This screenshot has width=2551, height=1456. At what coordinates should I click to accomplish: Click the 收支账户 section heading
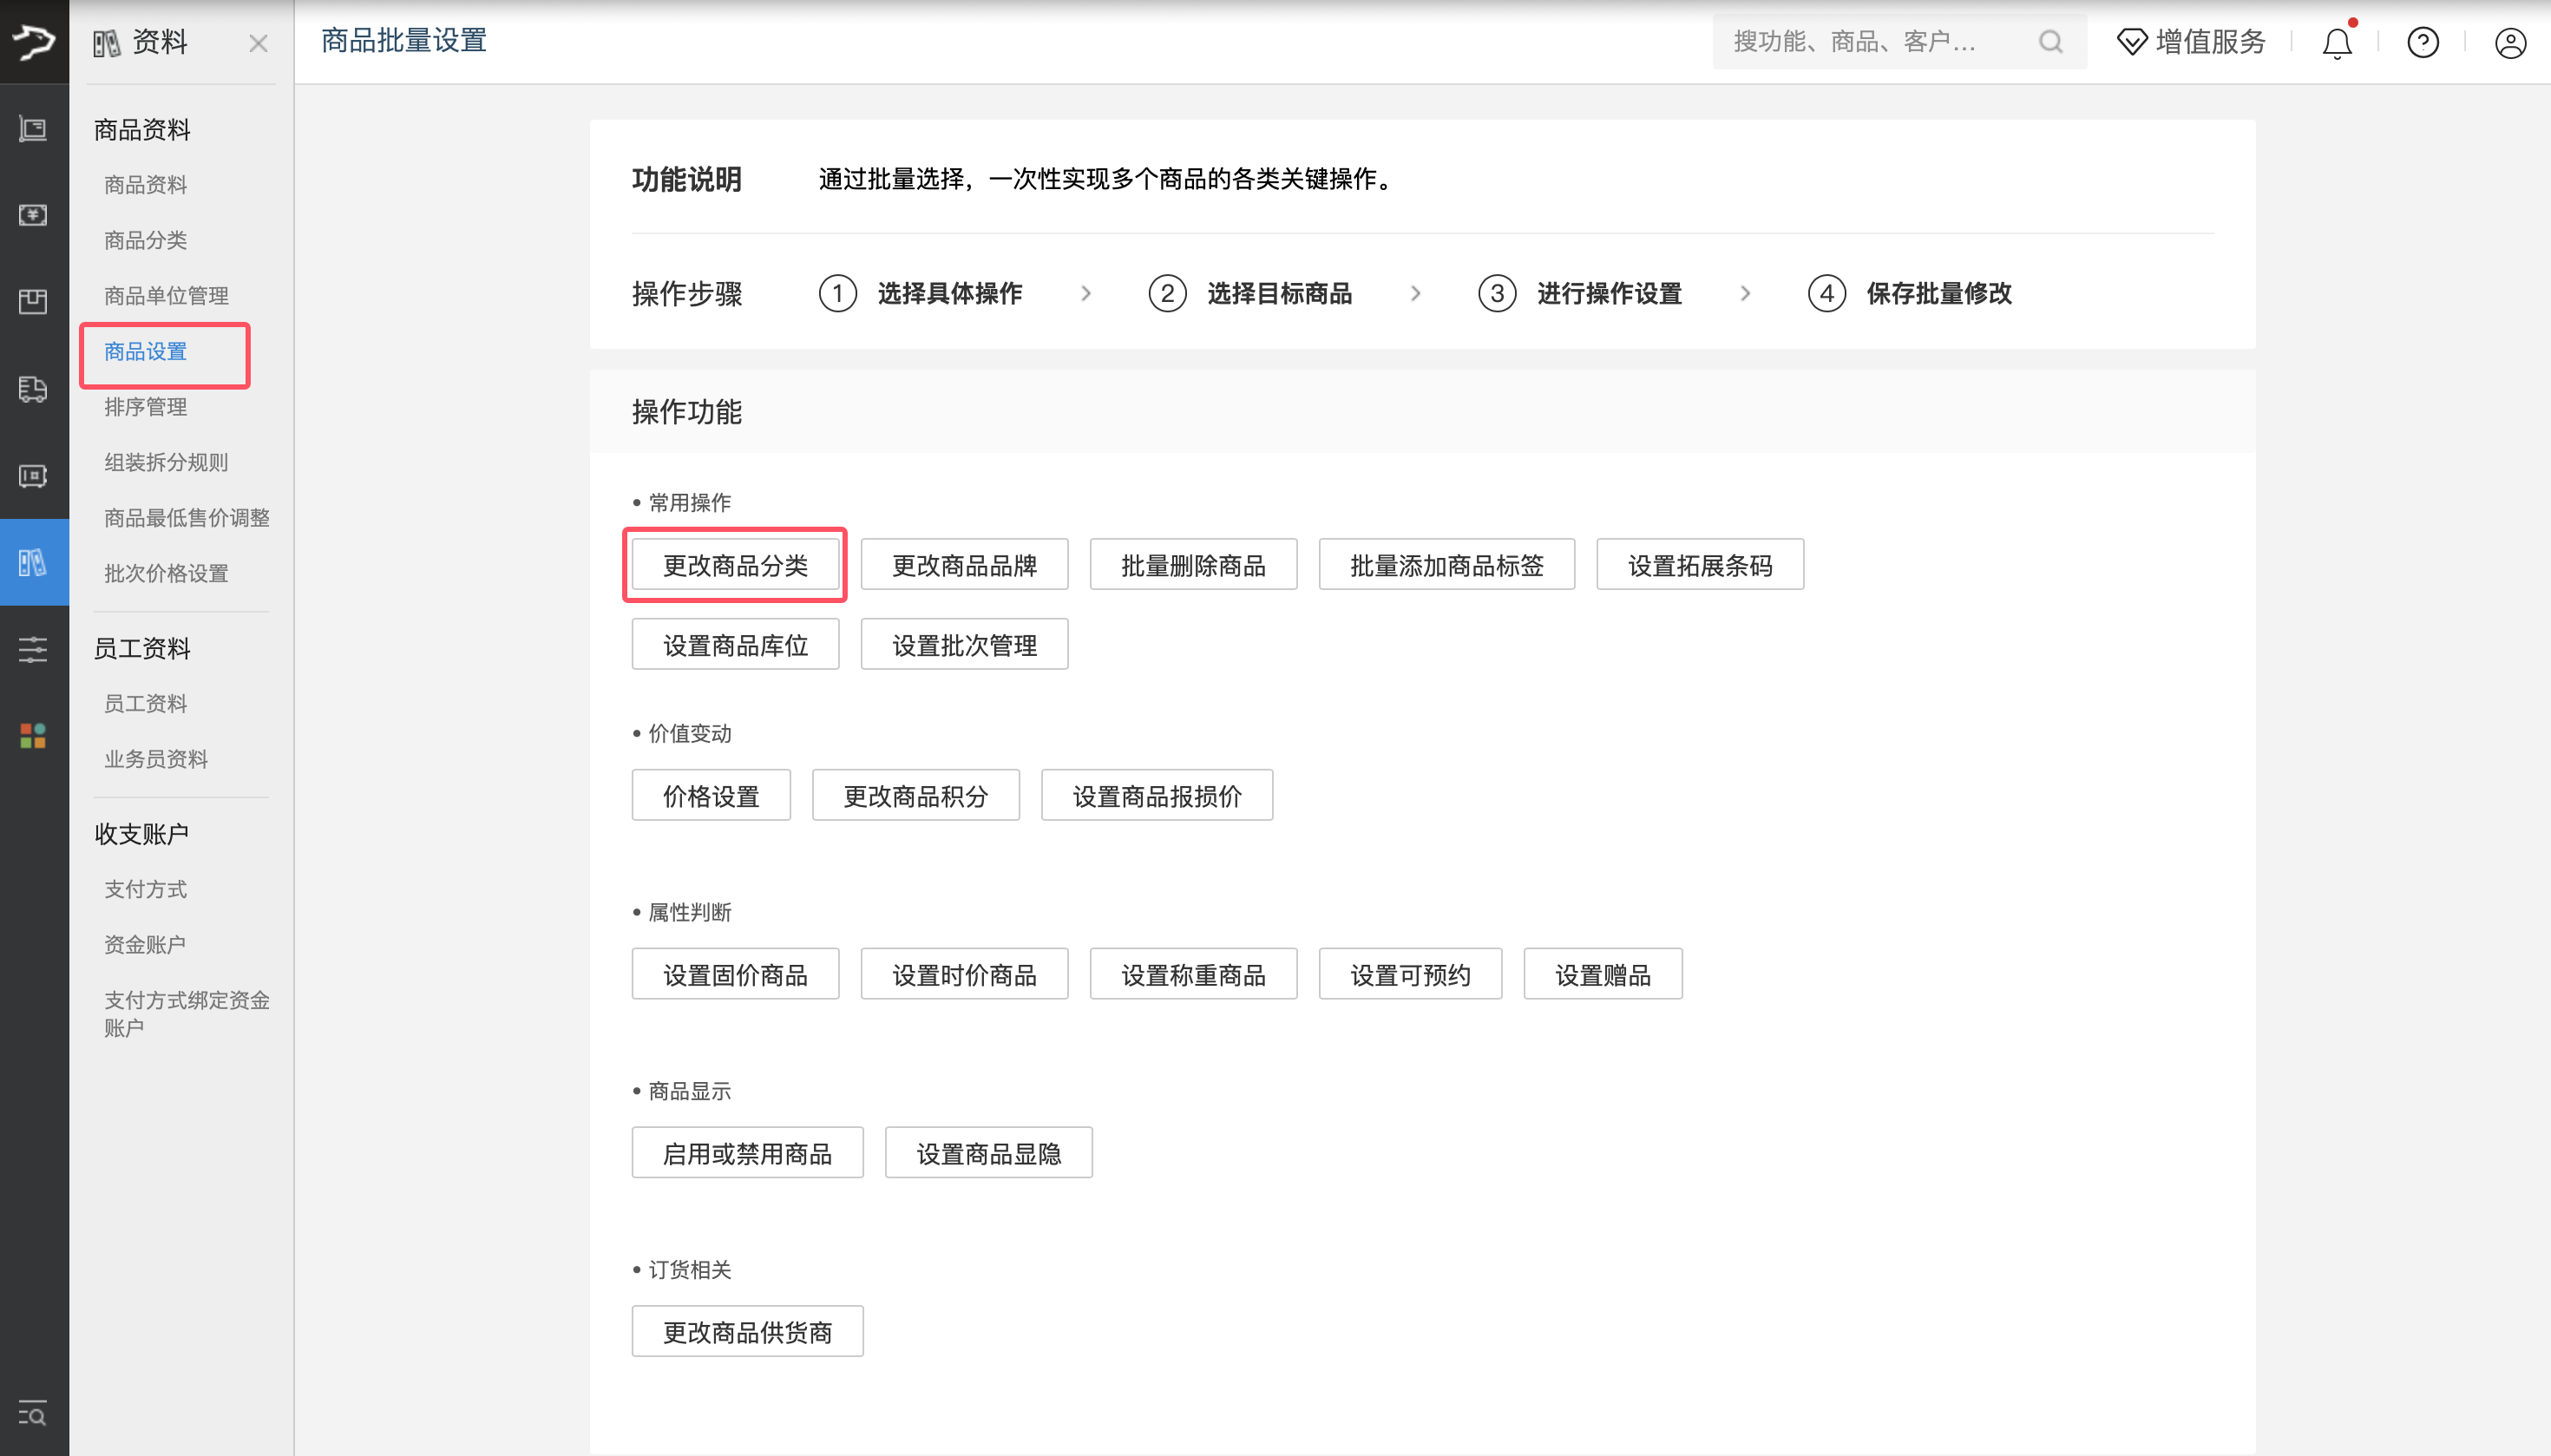(142, 834)
